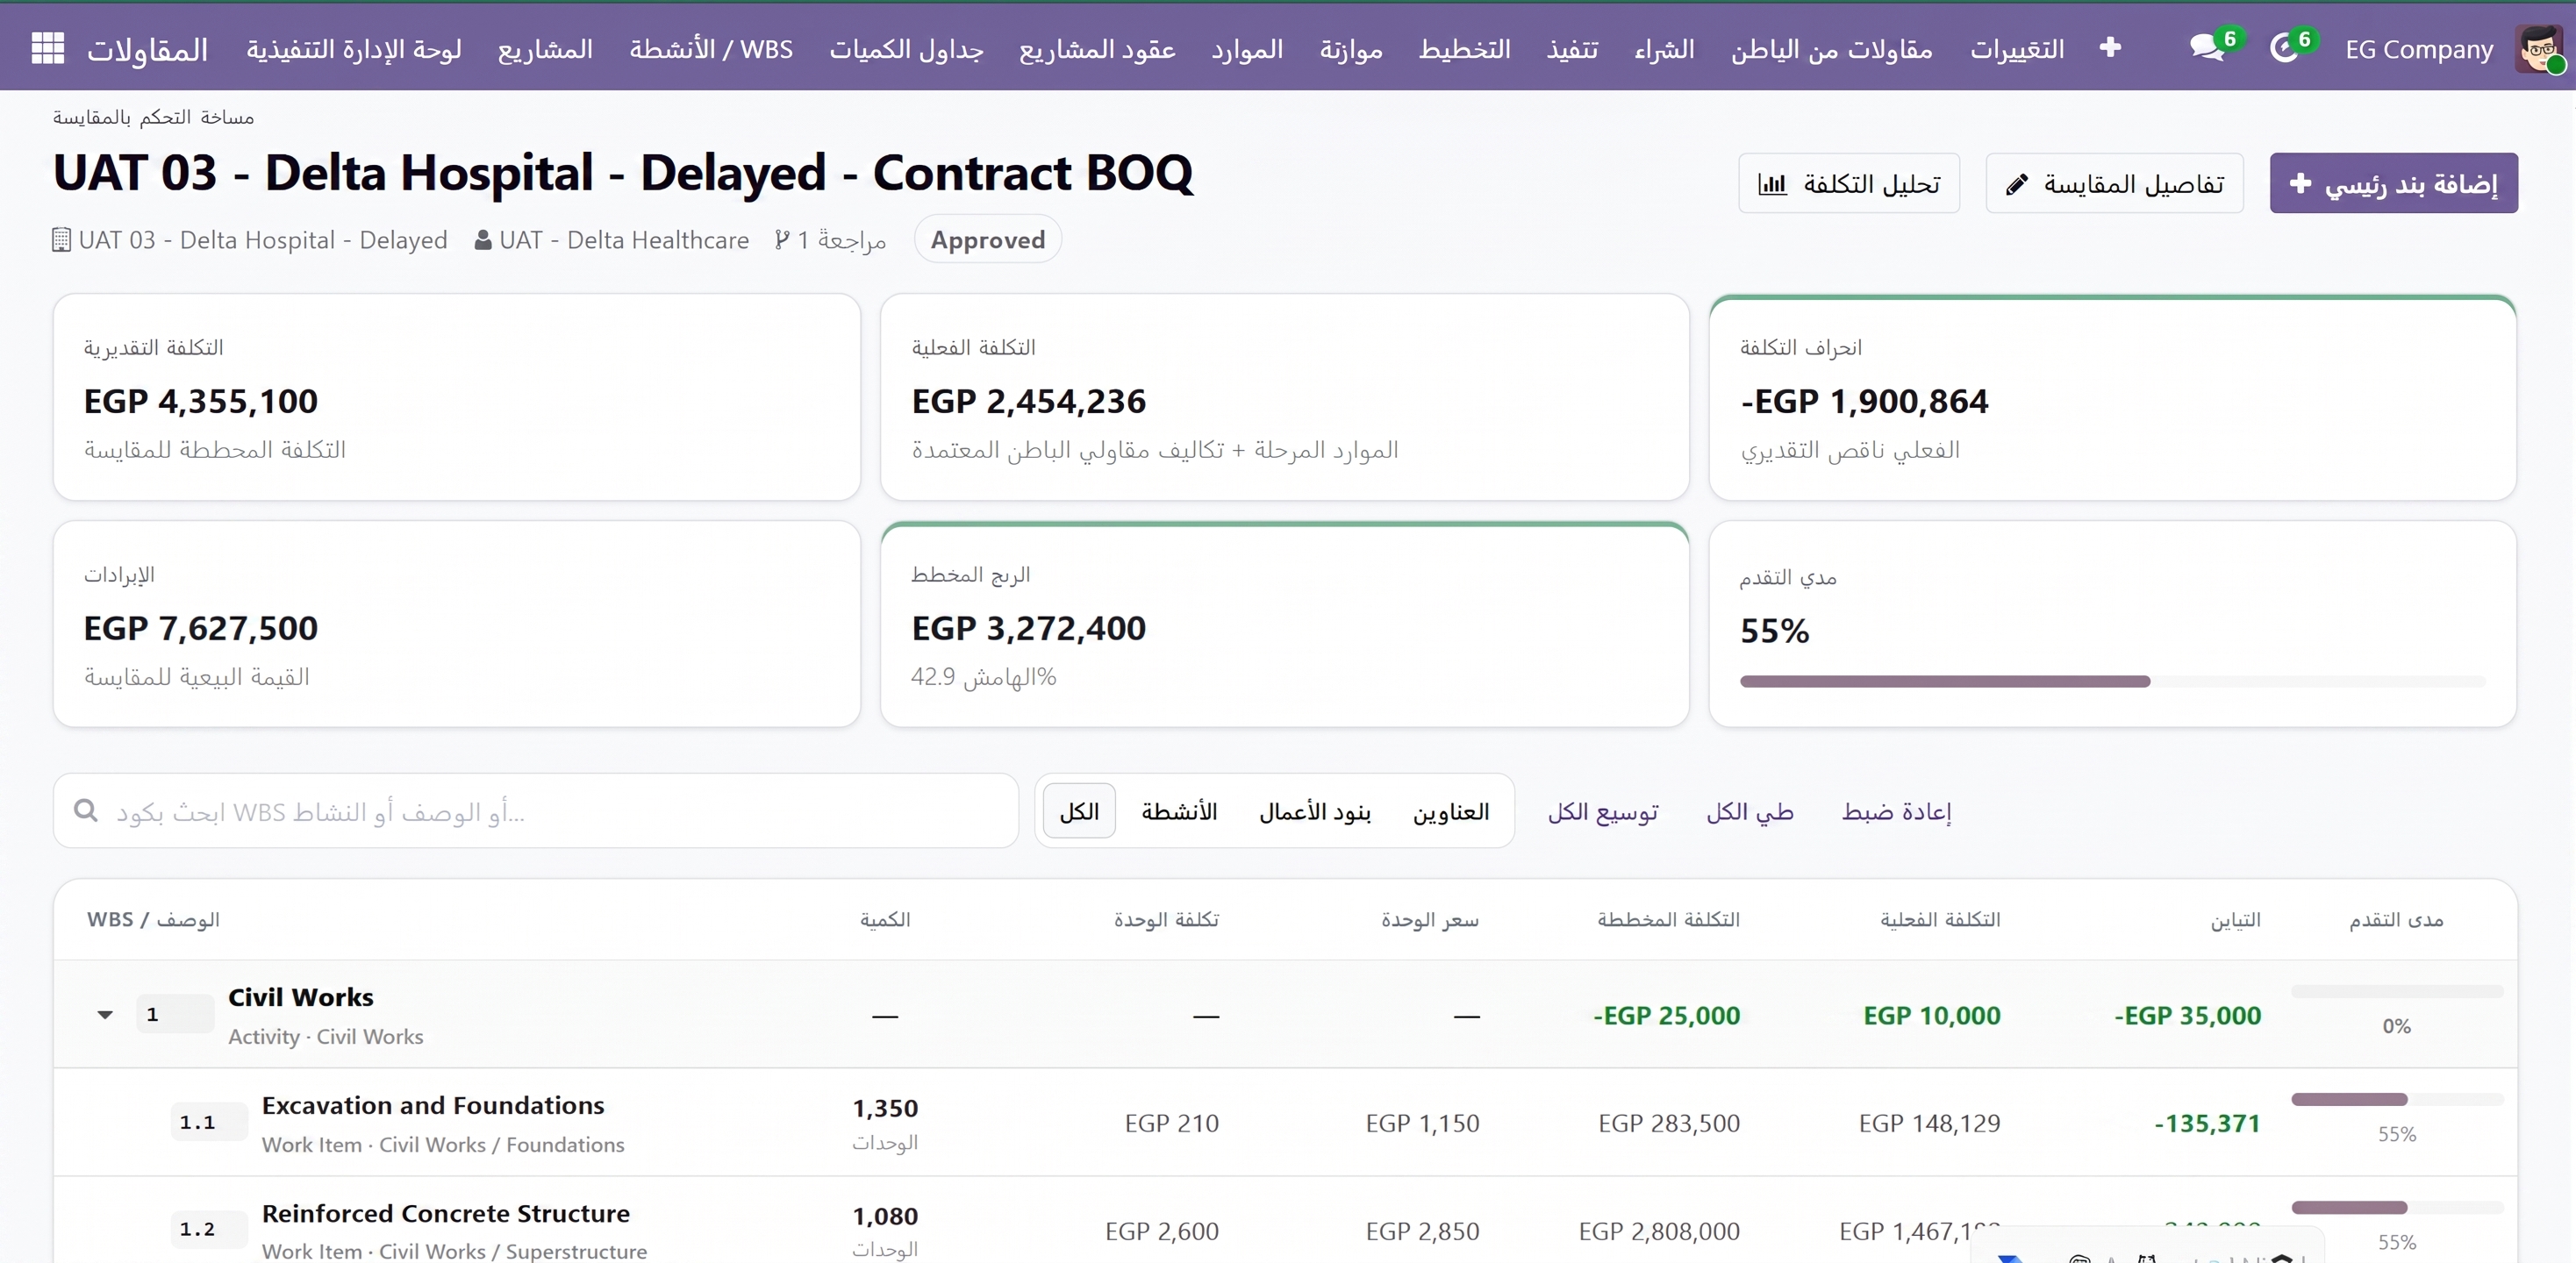Image resolution: width=2576 pixels, height=1263 pixels.
Task: Click توسيع الكل link
Action: coord(1603,811)
